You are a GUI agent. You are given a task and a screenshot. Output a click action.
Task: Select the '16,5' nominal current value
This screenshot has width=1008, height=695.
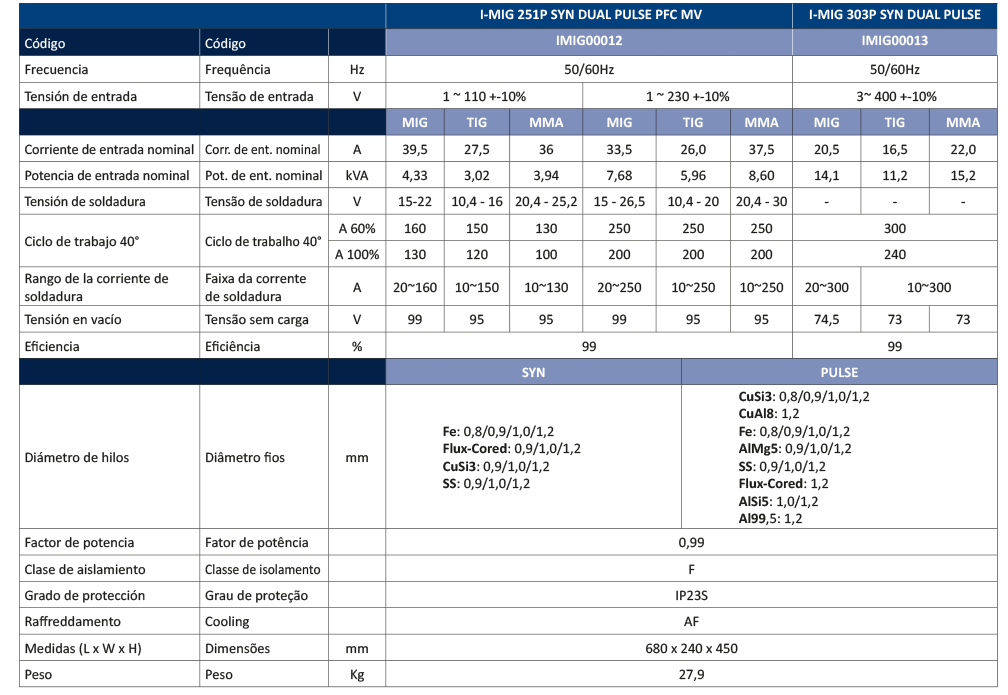894,150
